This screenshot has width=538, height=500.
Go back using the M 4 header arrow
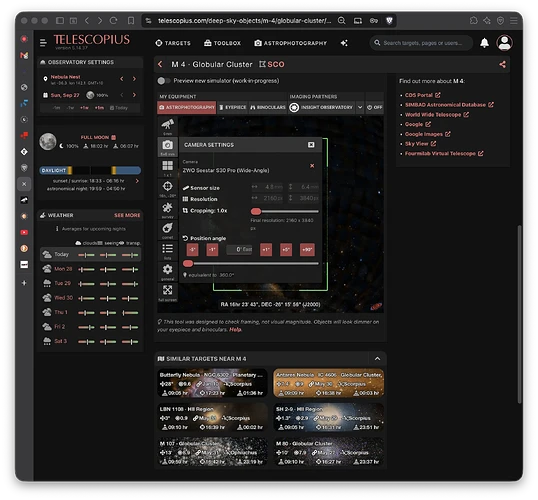coord(160,64)
